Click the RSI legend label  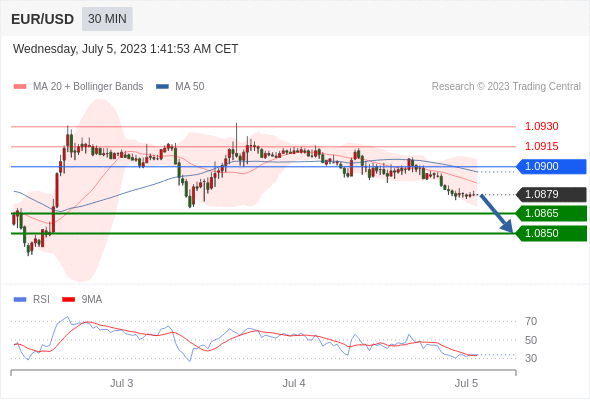[41, 300]
